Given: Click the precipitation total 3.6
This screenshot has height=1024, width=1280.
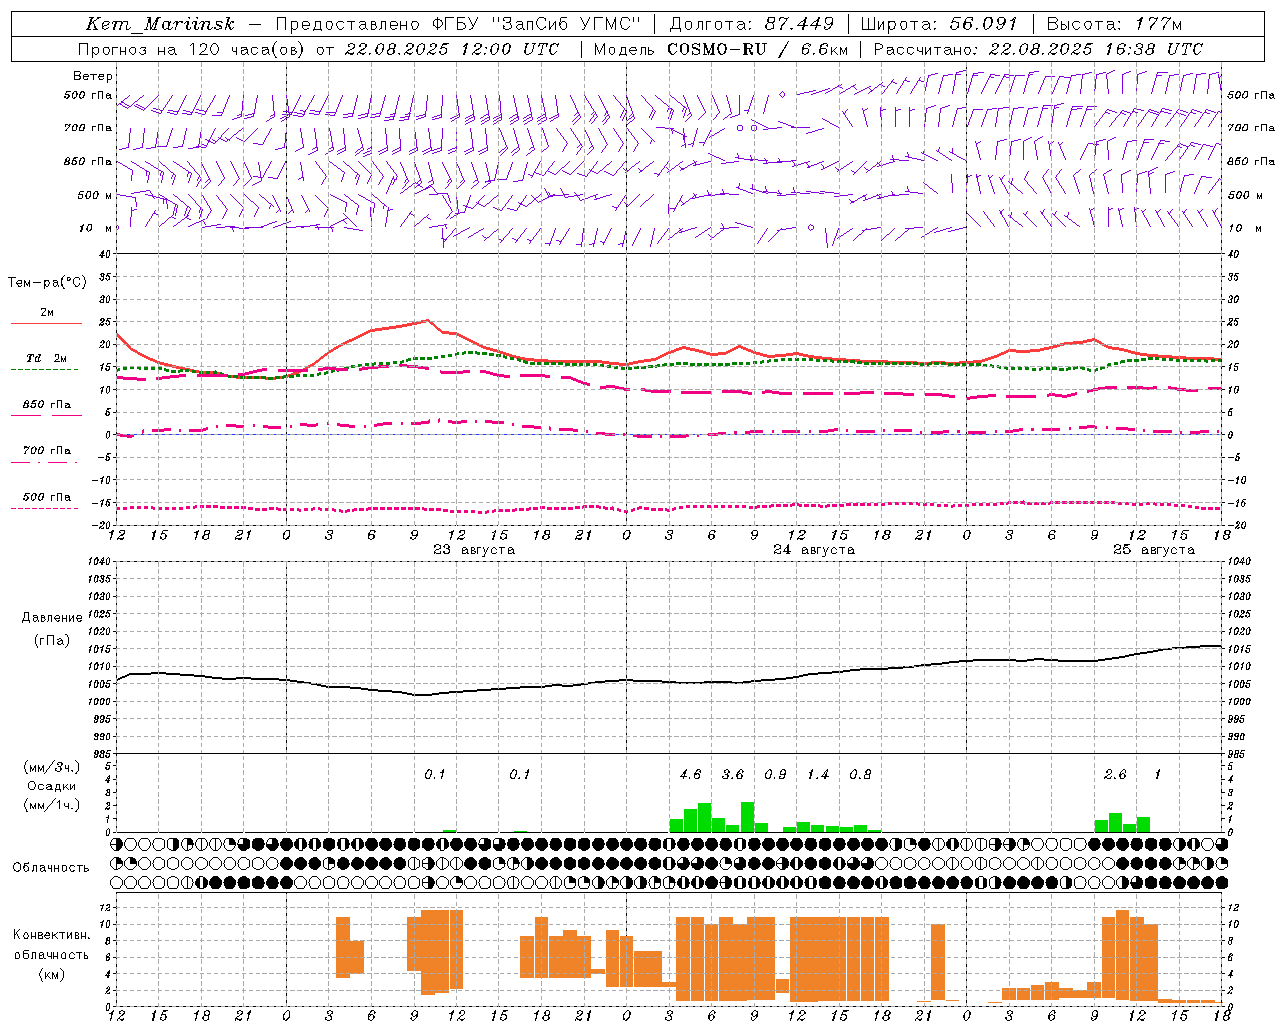Looking at the screenshot, I should pos(733,775).
